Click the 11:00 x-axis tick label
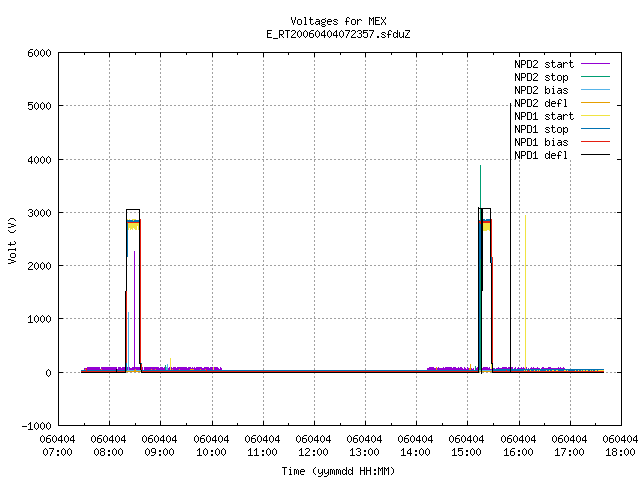640x480 pixels. (x=262, y=452)
